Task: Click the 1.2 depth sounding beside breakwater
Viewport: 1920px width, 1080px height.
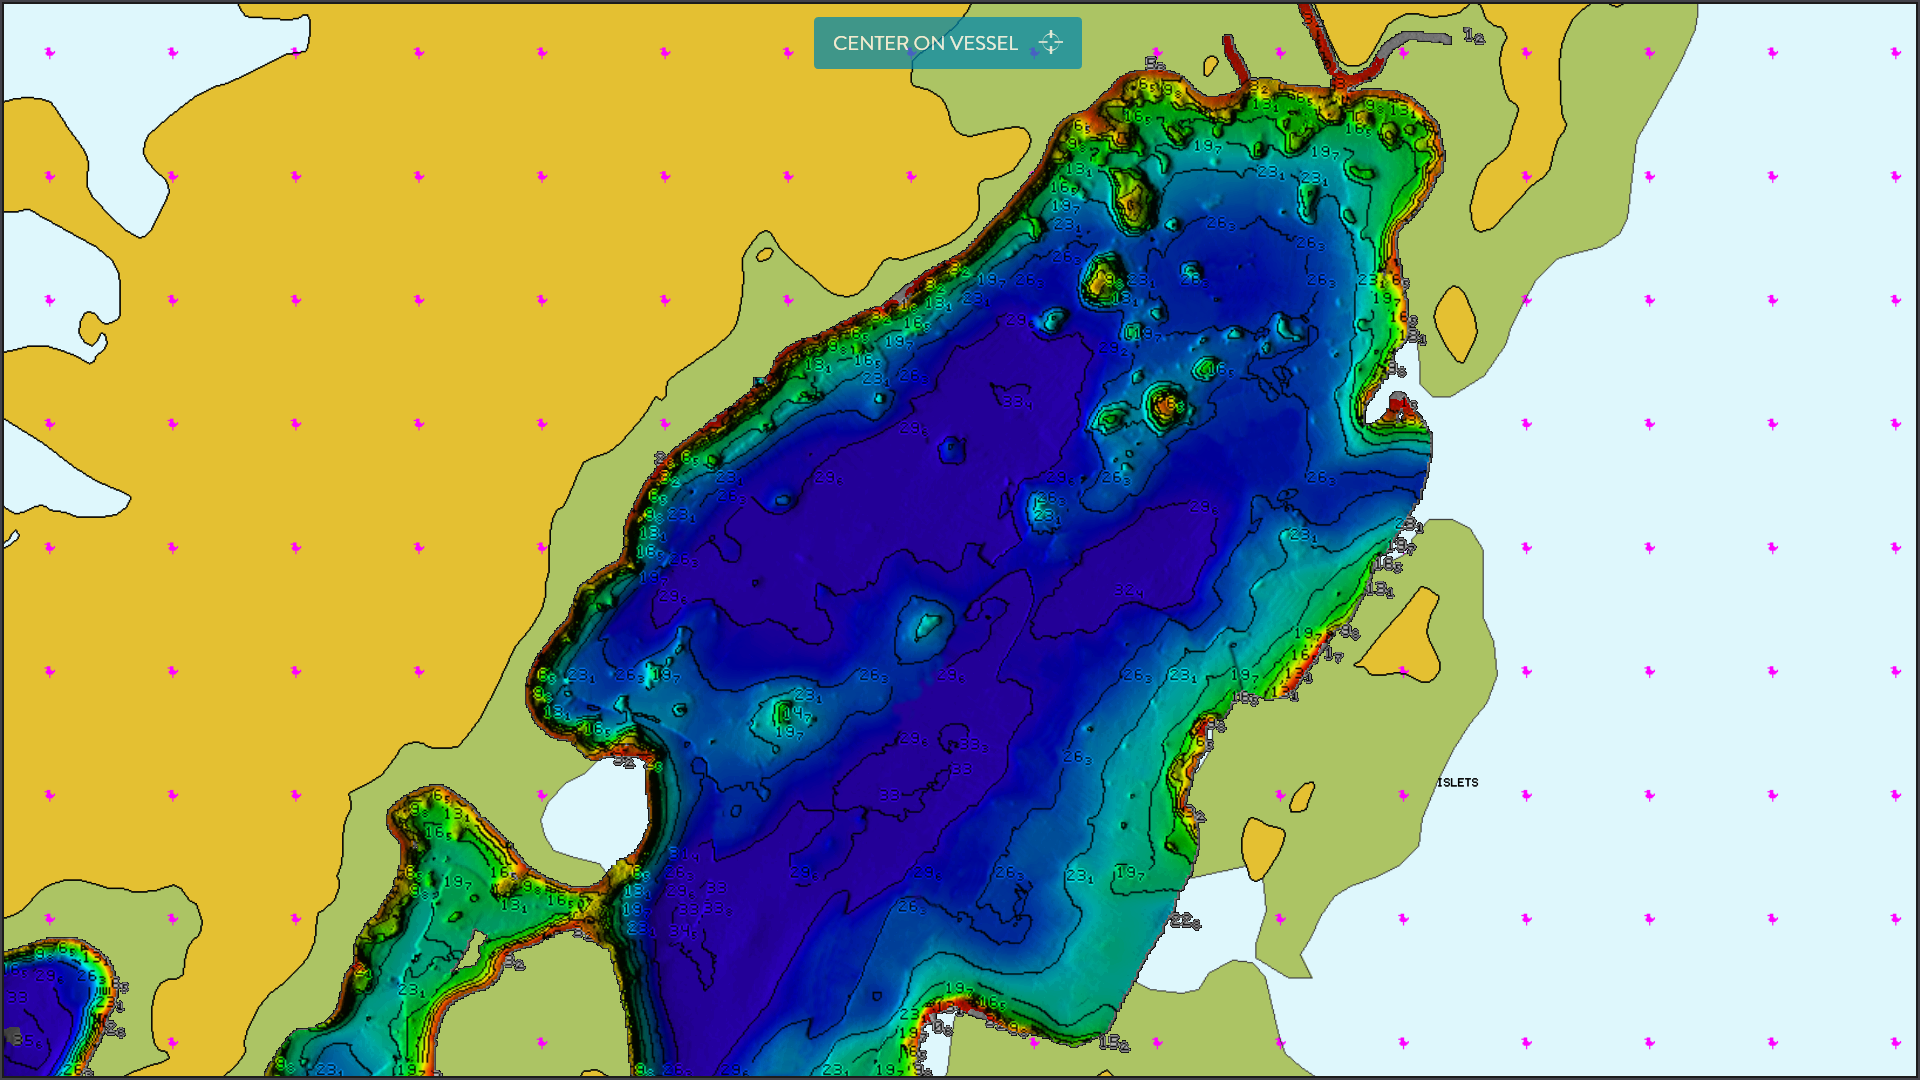Action: tap(1473, 37)
